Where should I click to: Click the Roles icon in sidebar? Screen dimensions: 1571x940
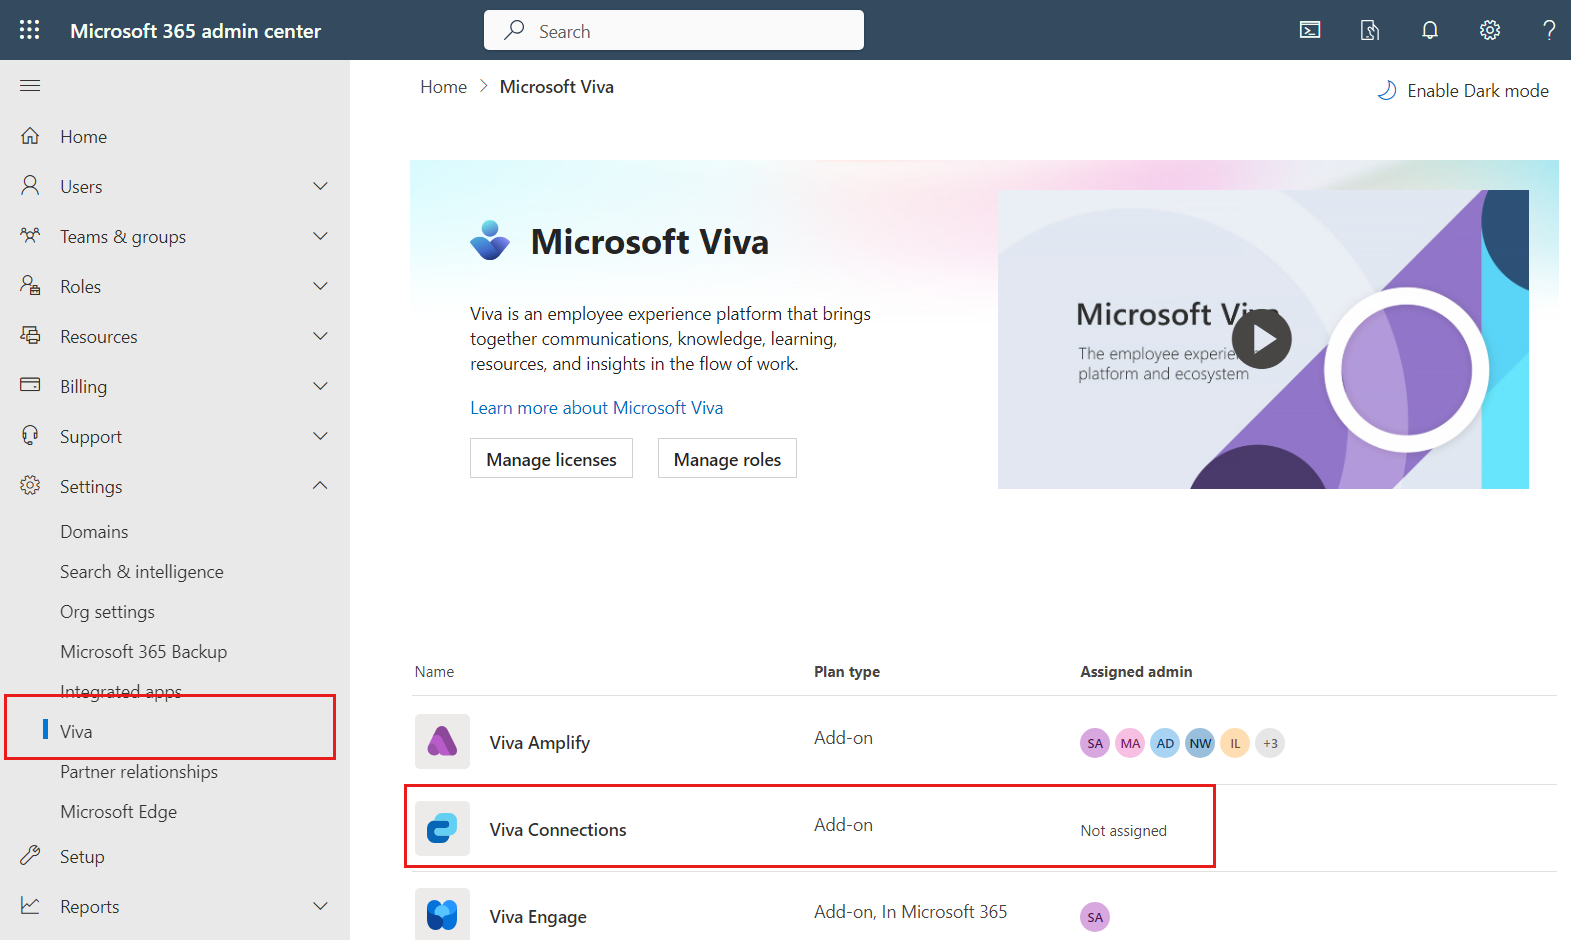30,286
